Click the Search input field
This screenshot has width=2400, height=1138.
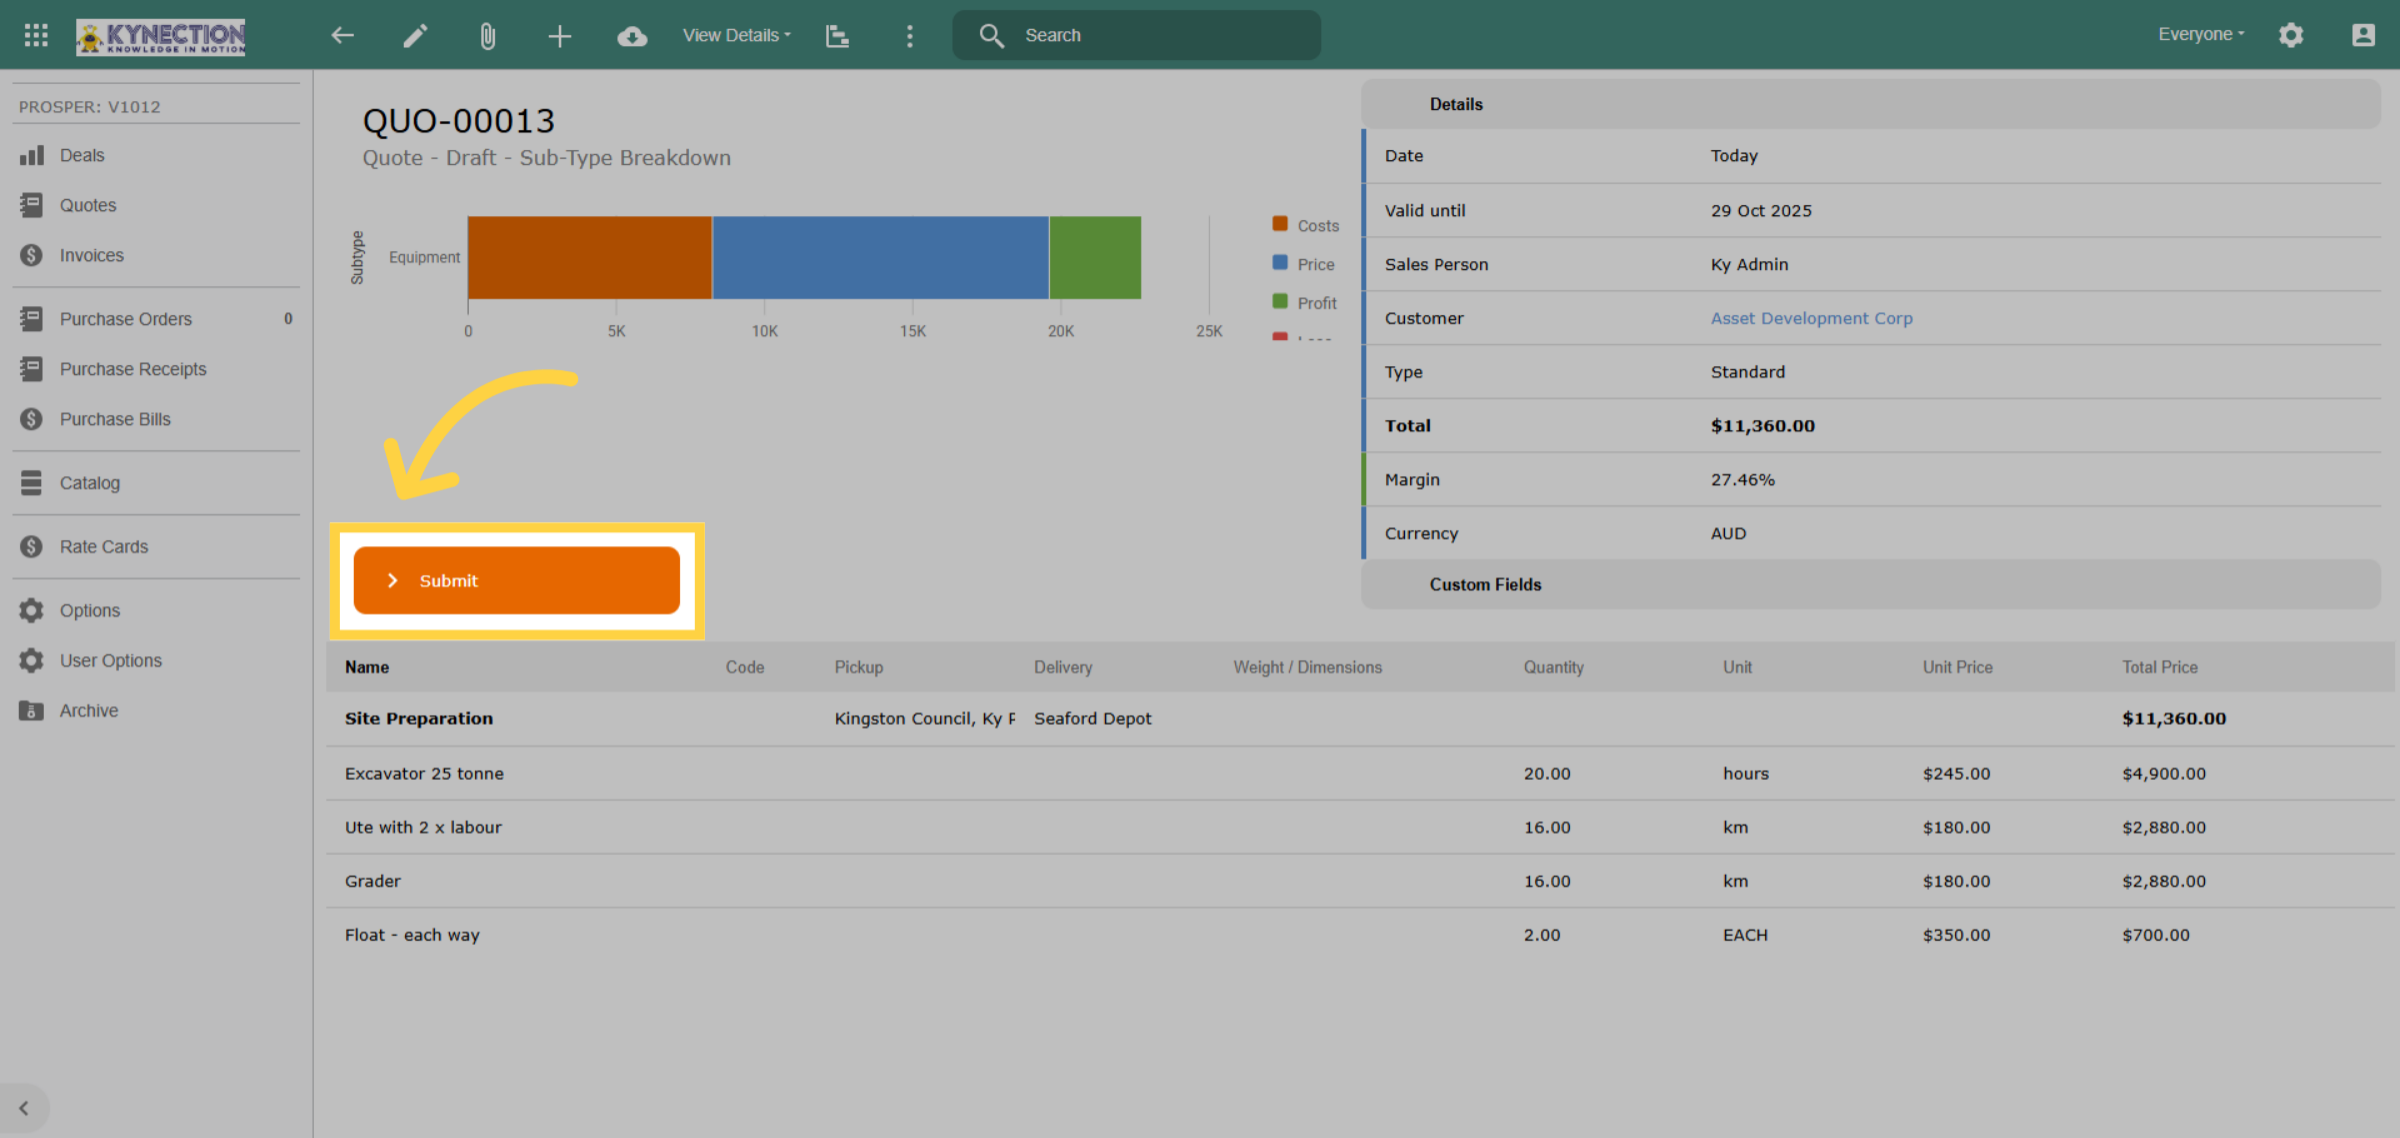coord(1136,35)
